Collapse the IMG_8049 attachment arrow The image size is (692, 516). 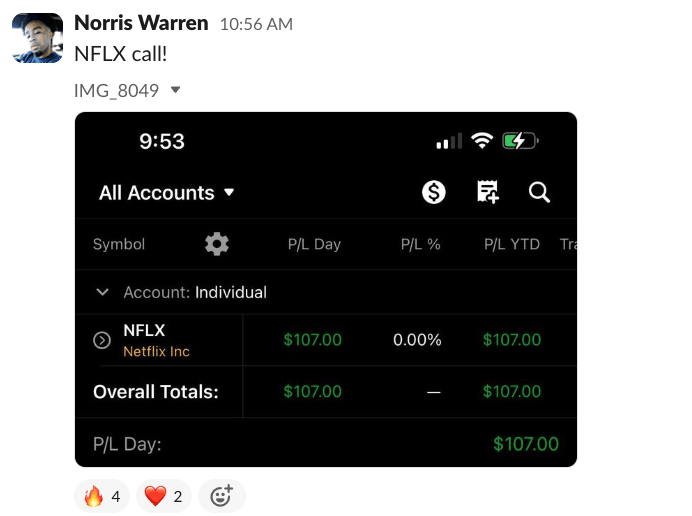coord(176,90)
